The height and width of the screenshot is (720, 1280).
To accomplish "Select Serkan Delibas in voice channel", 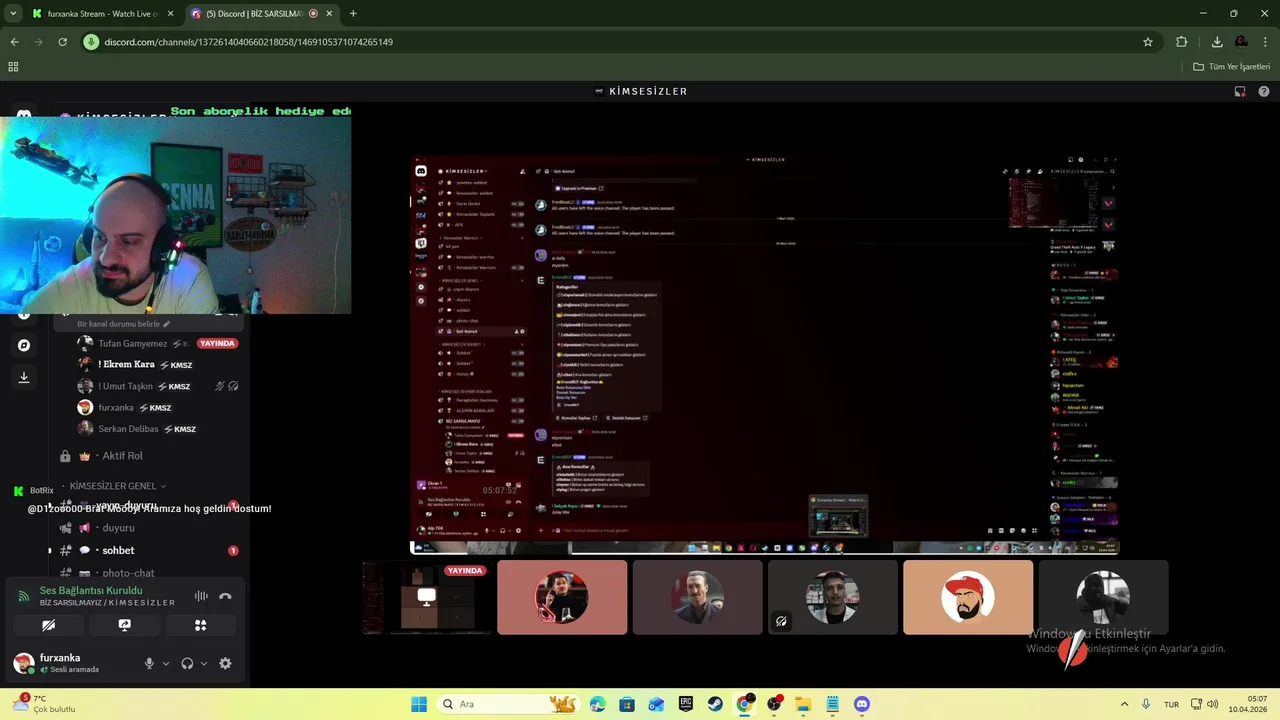I will 128,429.
